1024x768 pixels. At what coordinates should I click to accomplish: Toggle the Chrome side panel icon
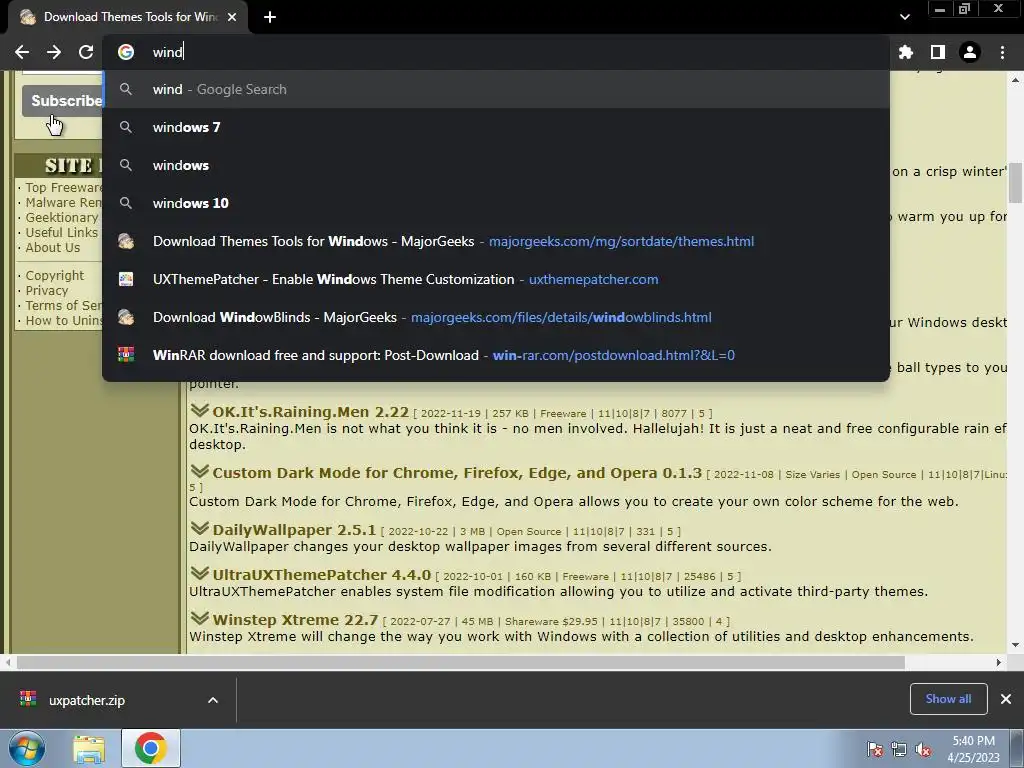pyautogui.click(x=937, y=52)
